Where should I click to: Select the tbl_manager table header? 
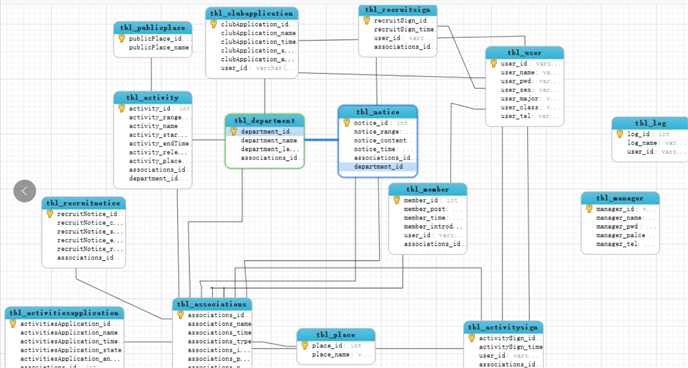[620, 198]
